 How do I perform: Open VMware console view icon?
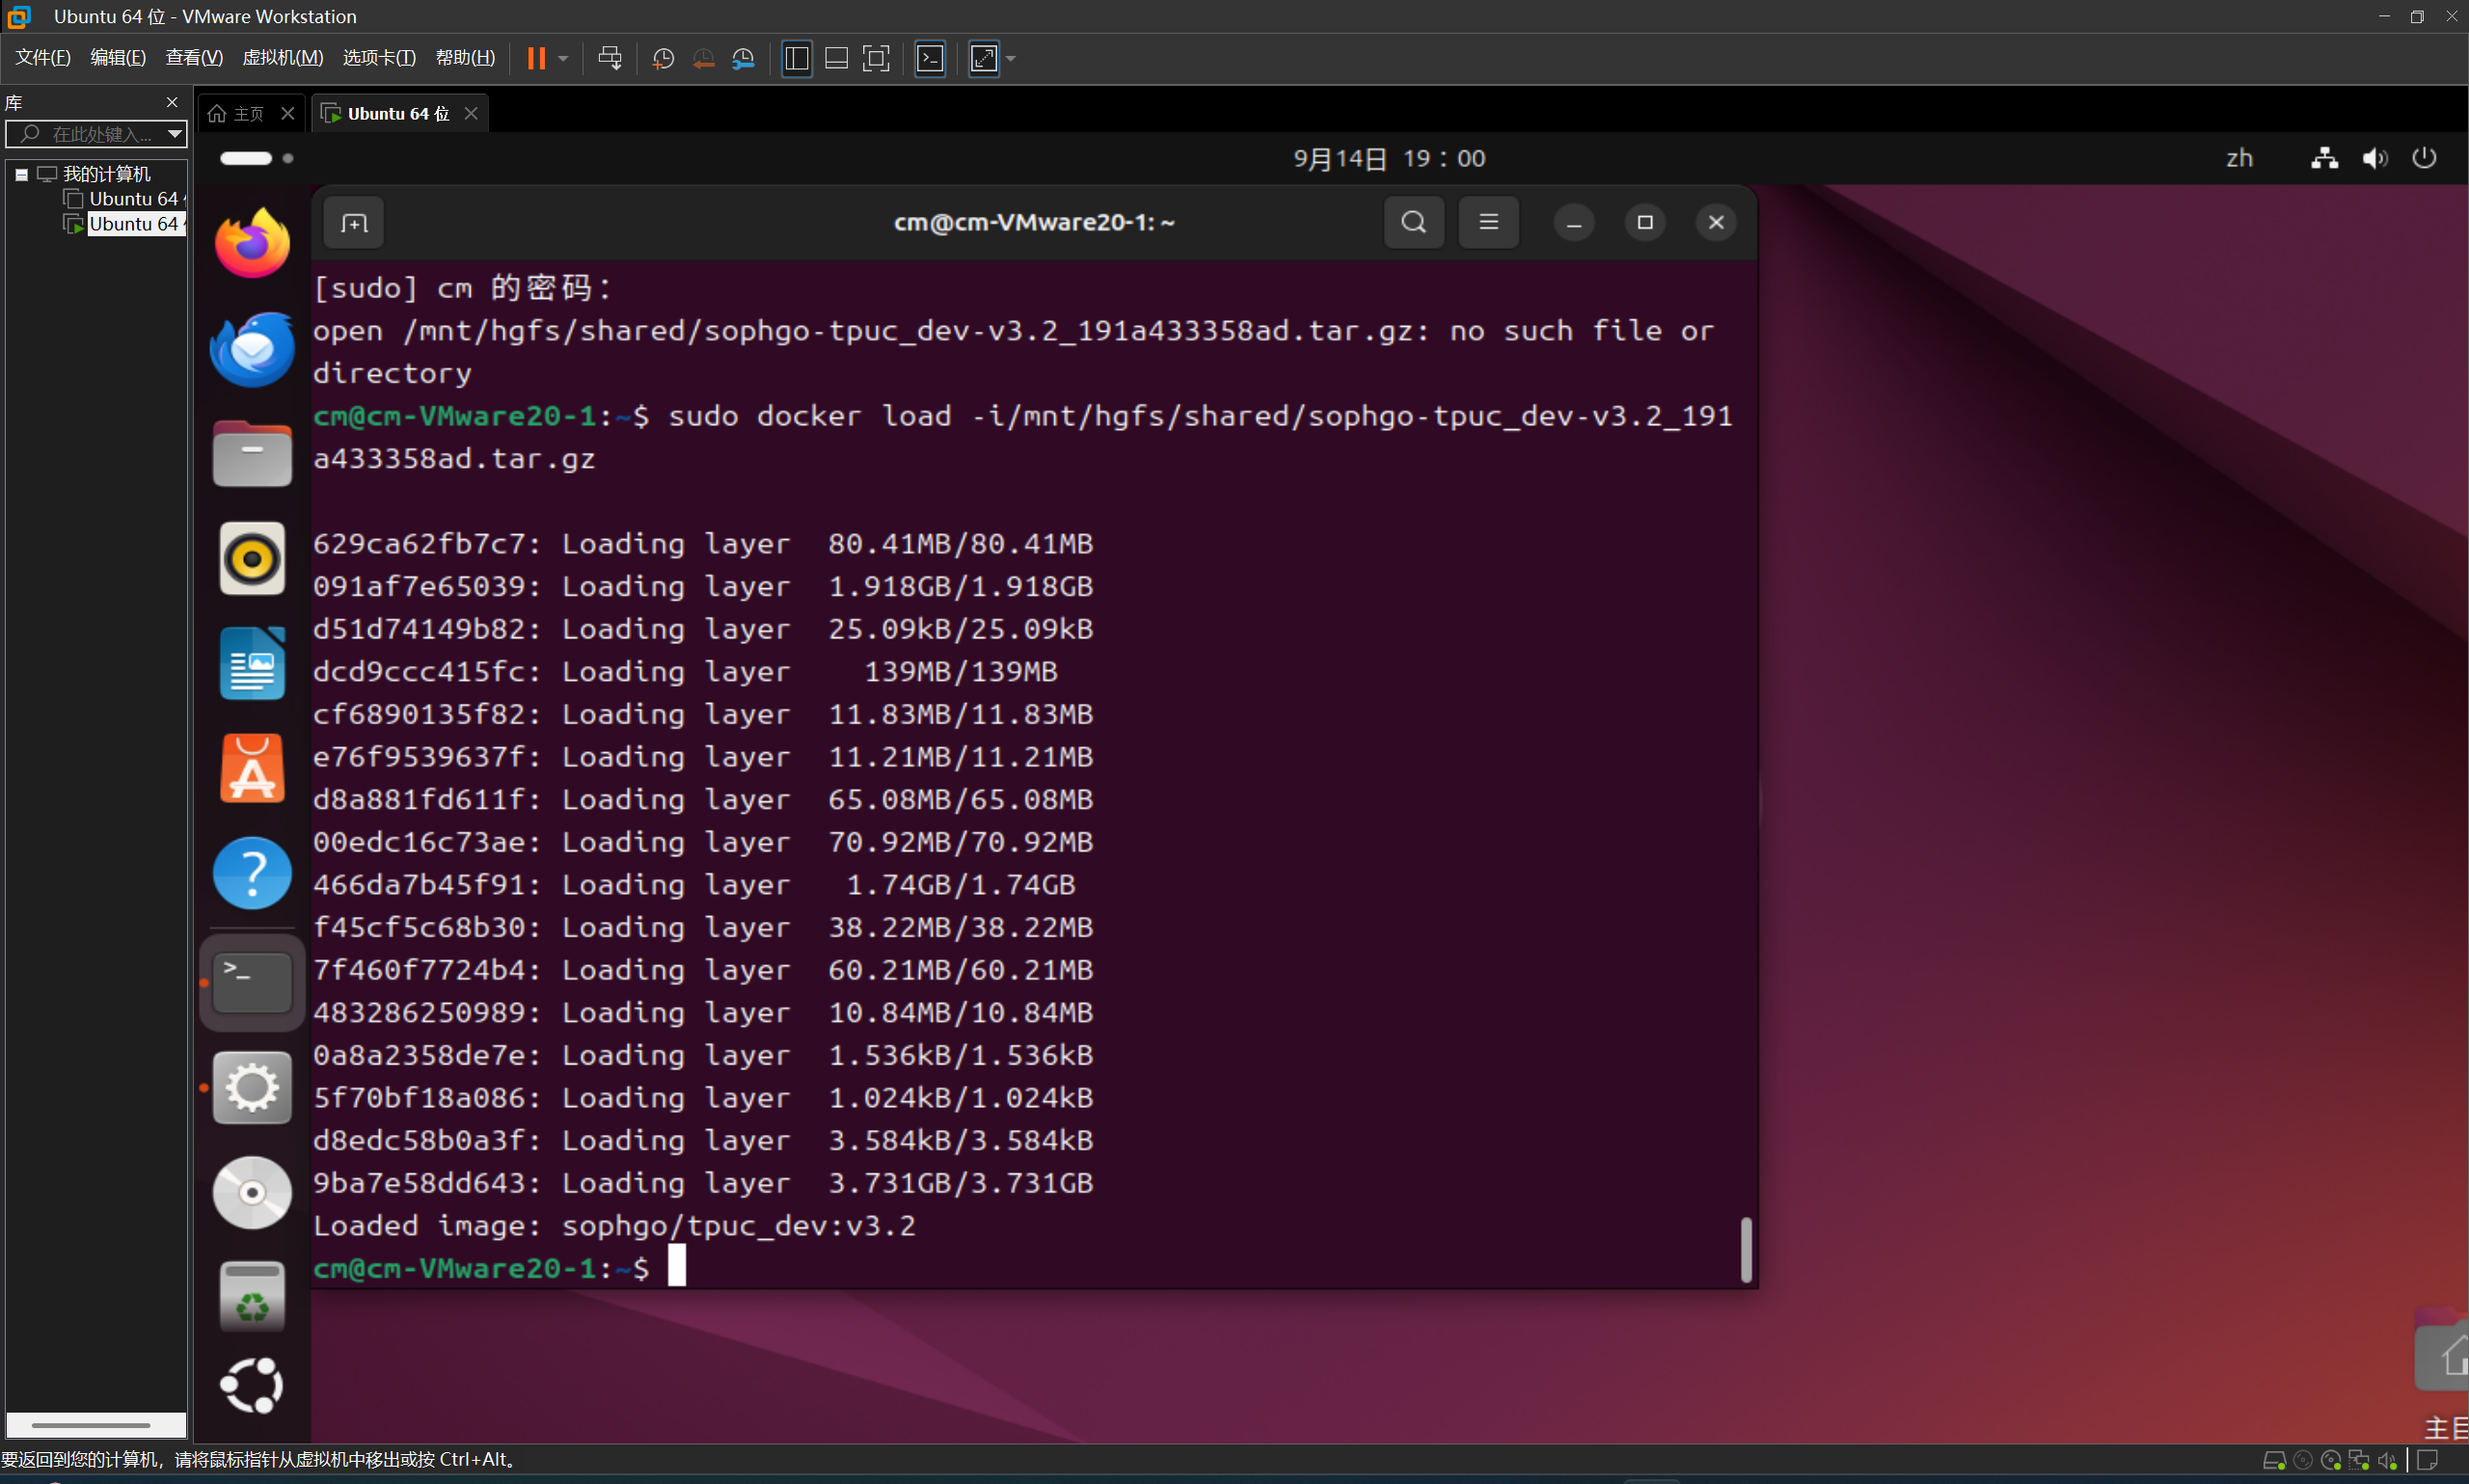[930, 58]
